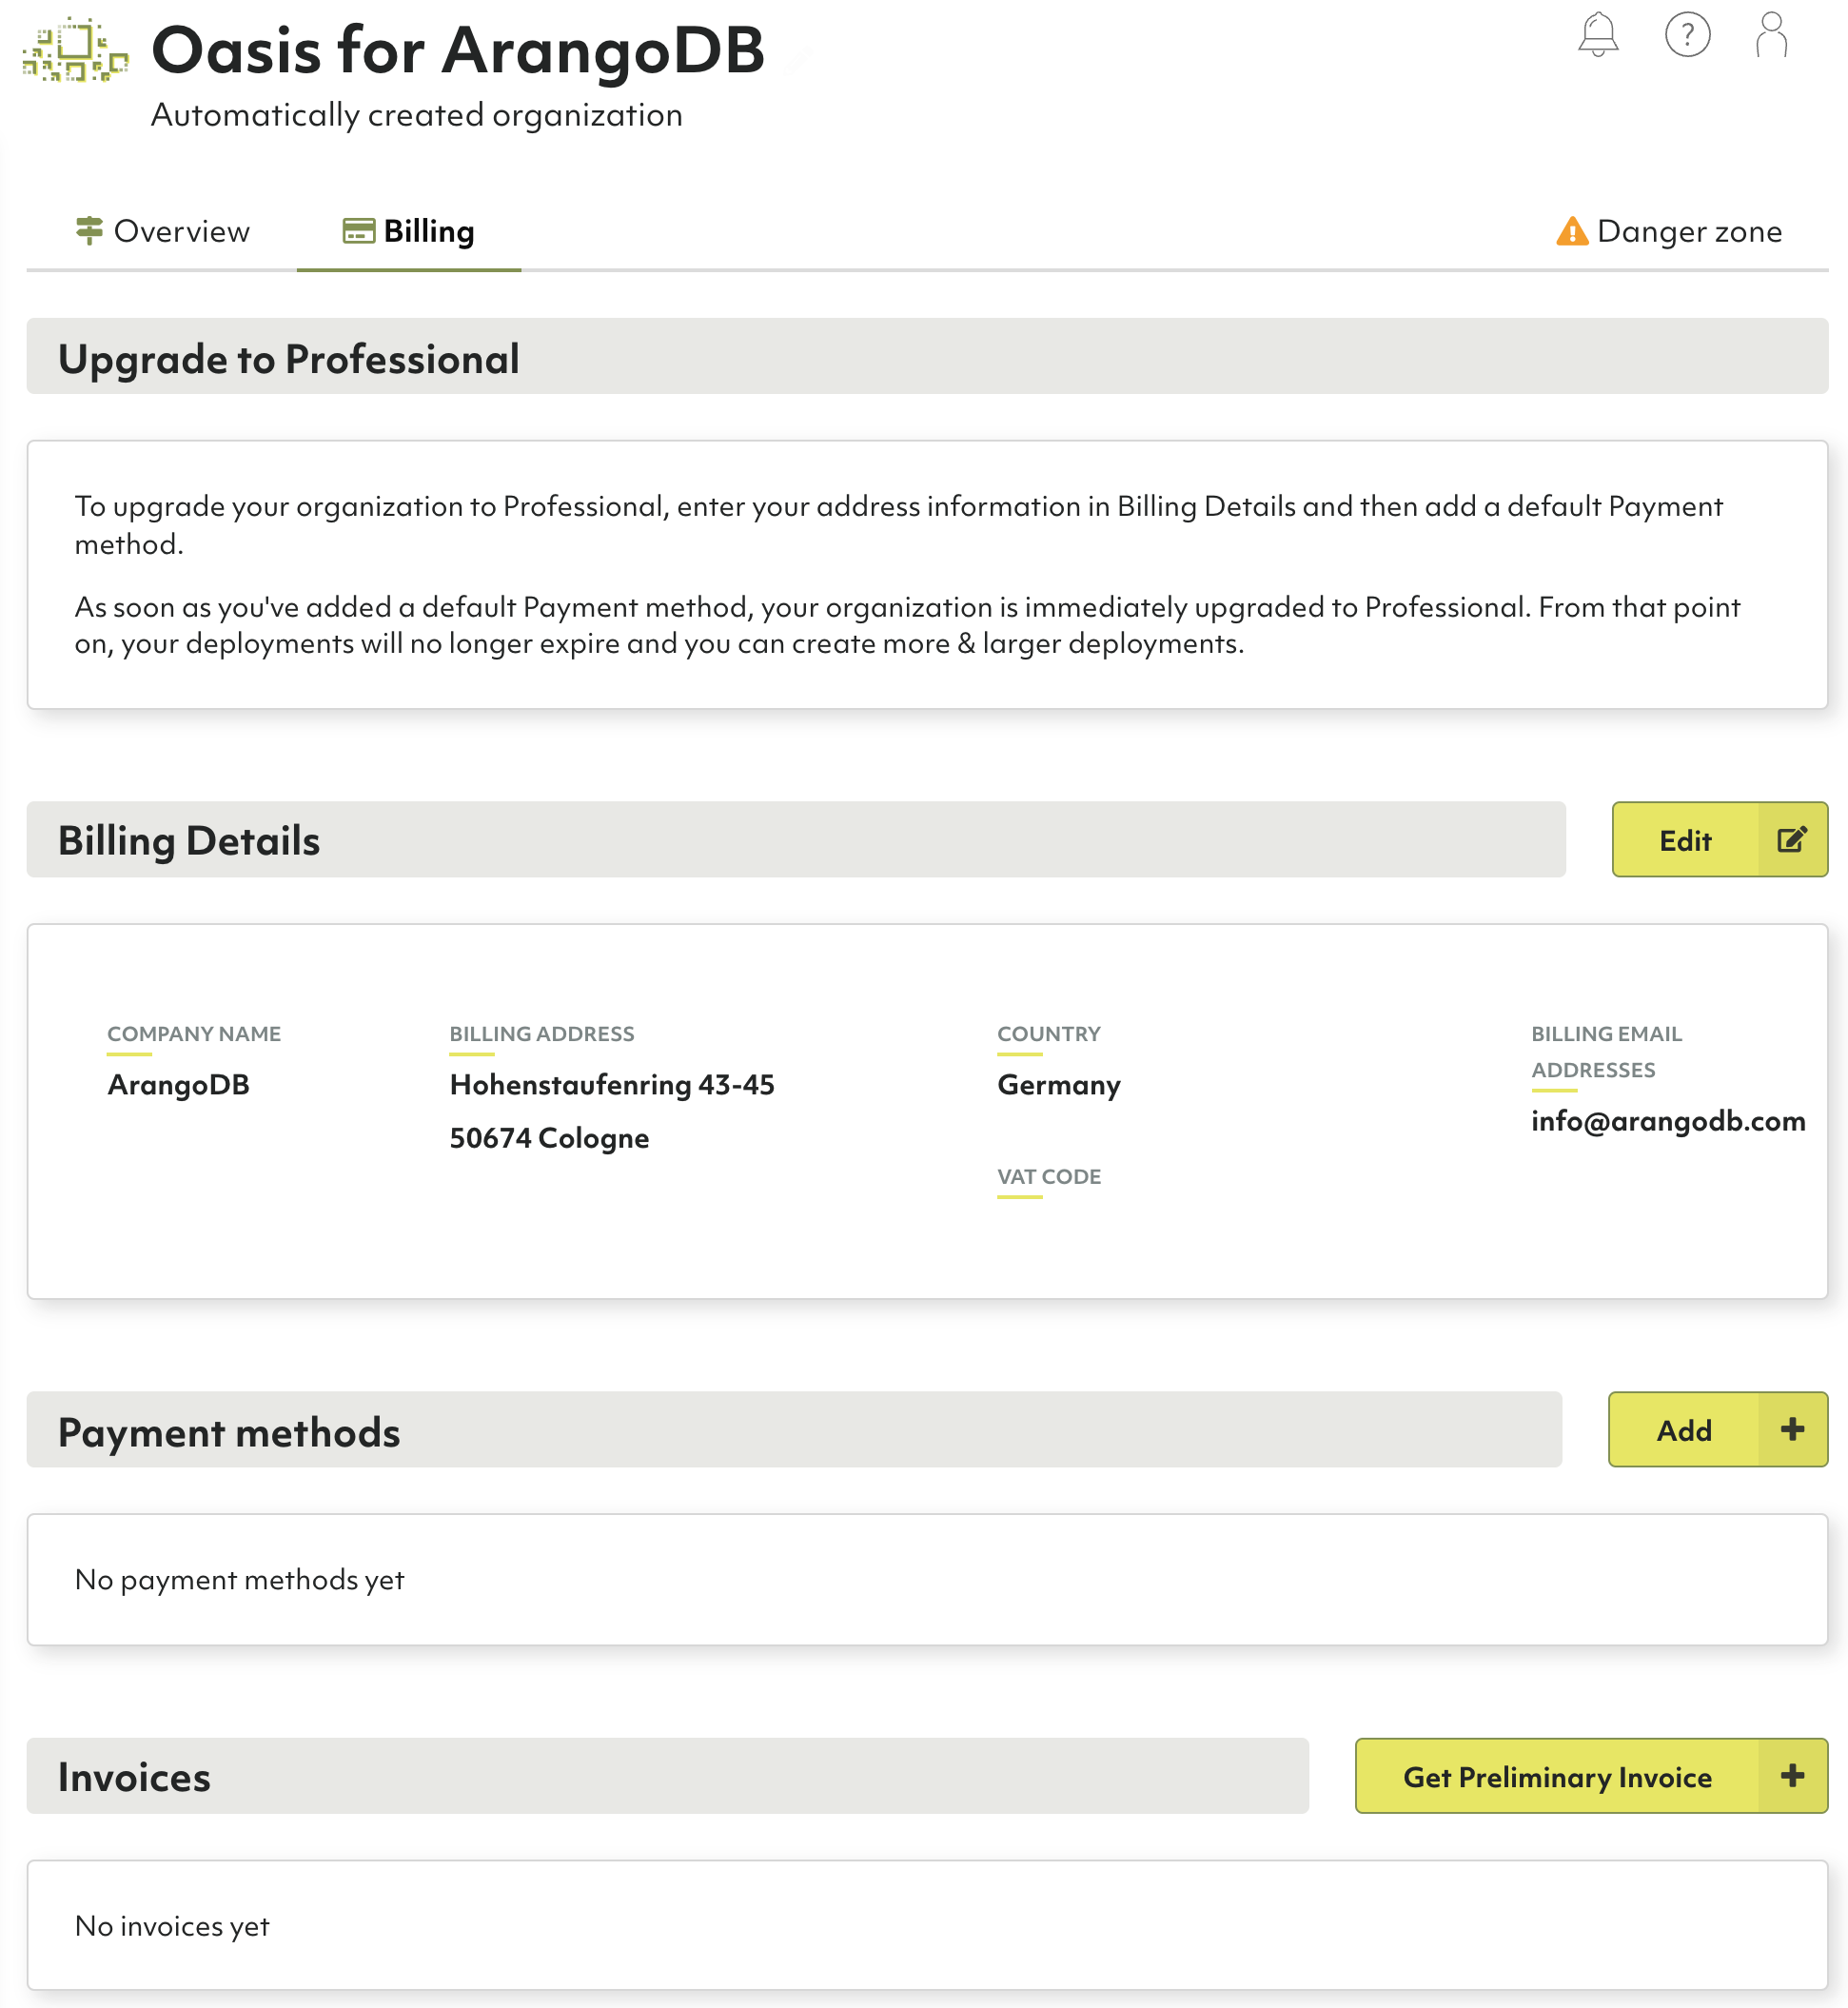The image size is (1848, 2008).
Task: Open the notifications bell
Action: coord(1597,35)
